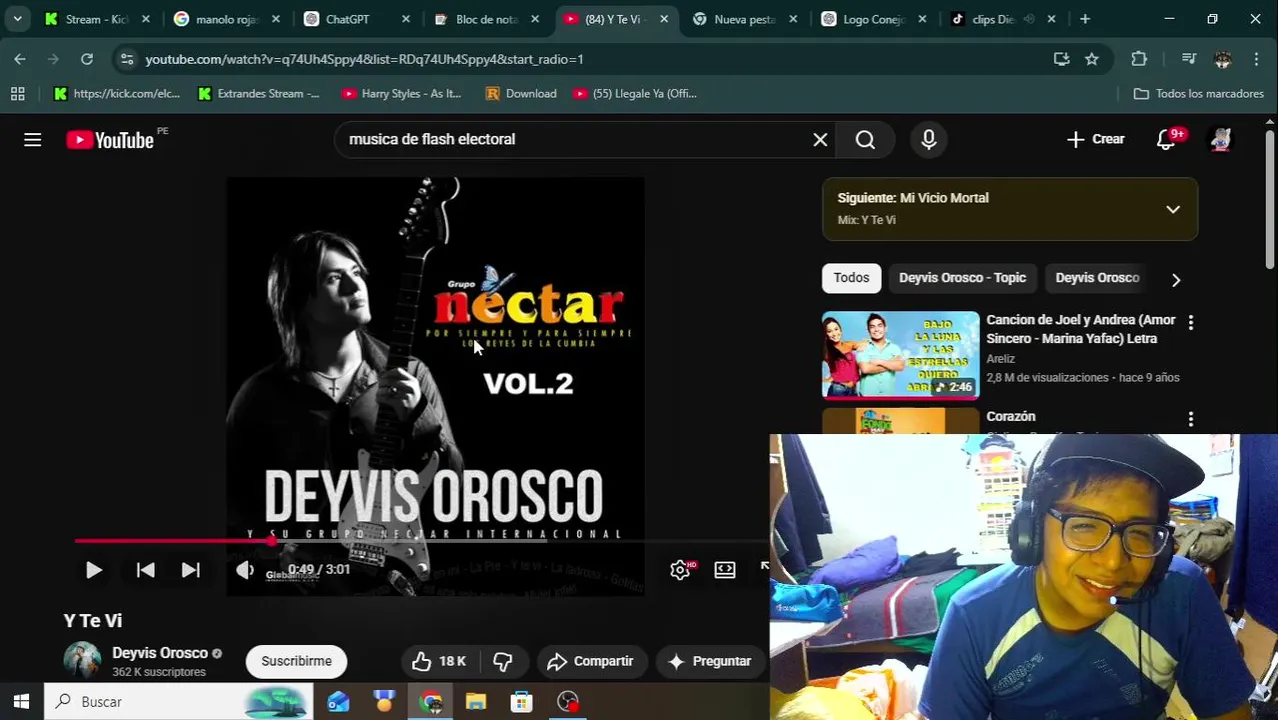Select the Deyvis Orosco - Topic chip
The height and width of the screenshot is (720, 1278).
(962, 278)
